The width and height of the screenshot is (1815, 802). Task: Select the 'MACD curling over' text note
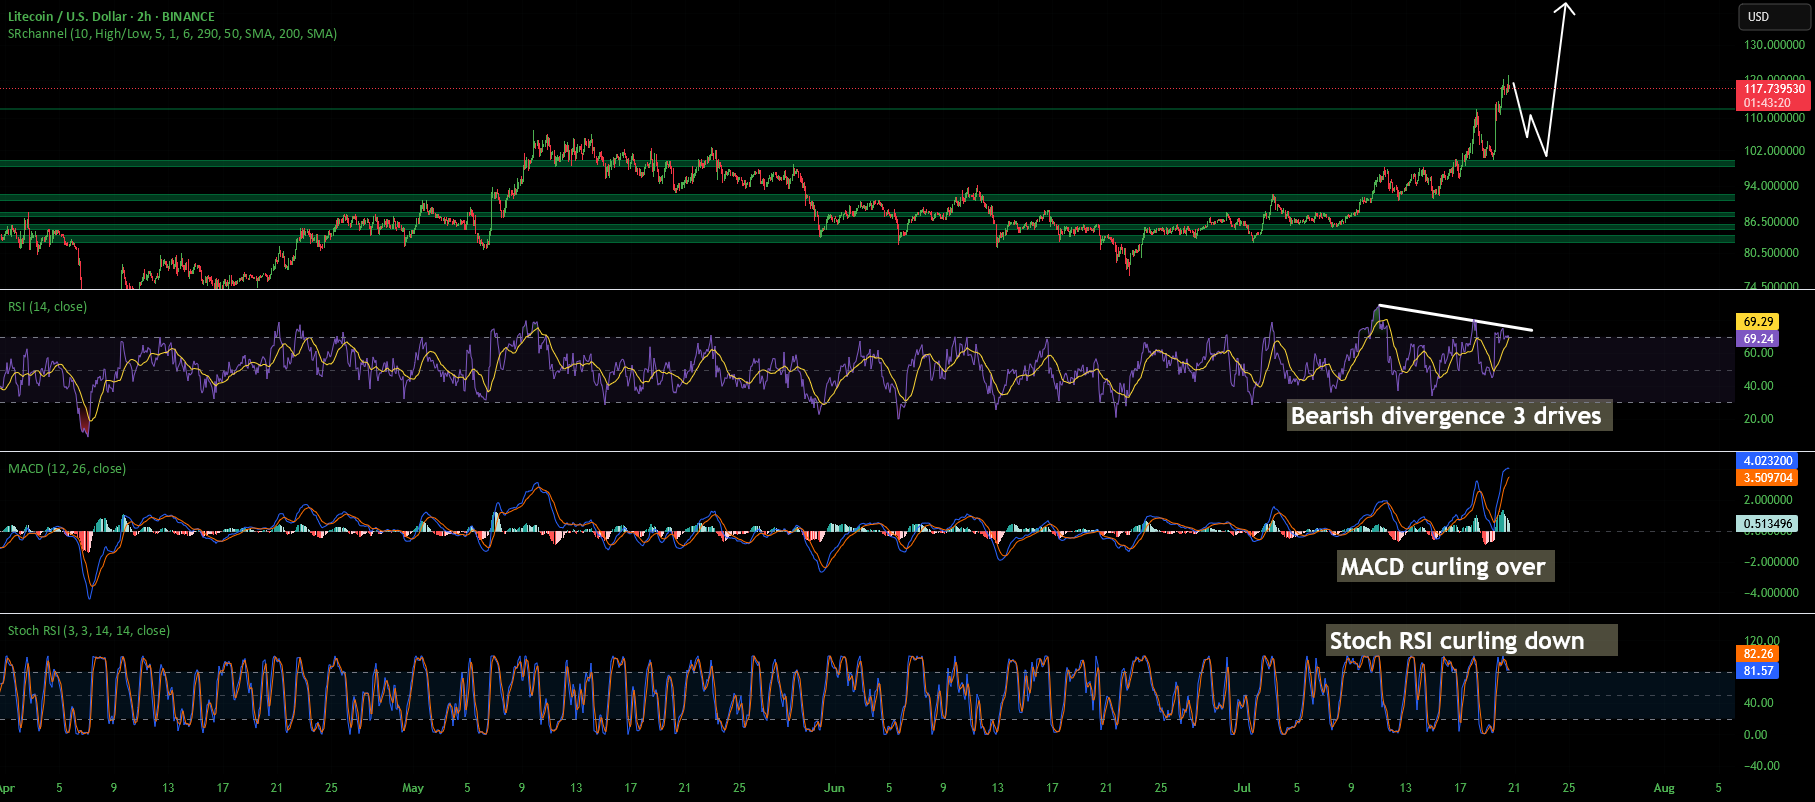tap(1445, 567)
